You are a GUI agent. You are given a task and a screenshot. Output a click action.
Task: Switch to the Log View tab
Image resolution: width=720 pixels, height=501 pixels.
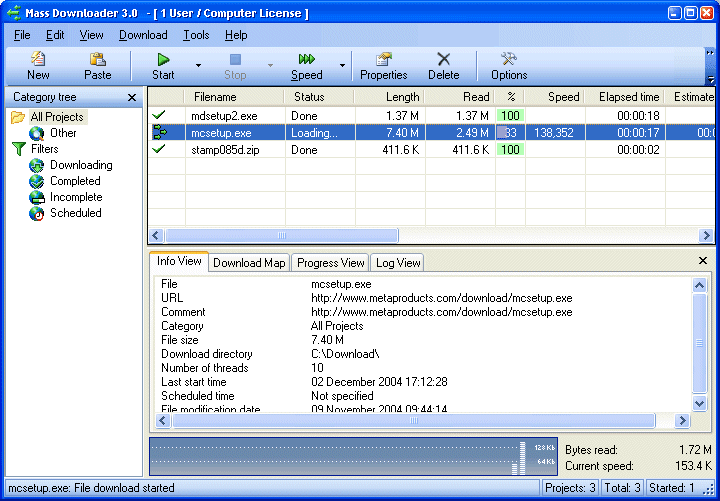pyautogui.click(x=398, y=263)
